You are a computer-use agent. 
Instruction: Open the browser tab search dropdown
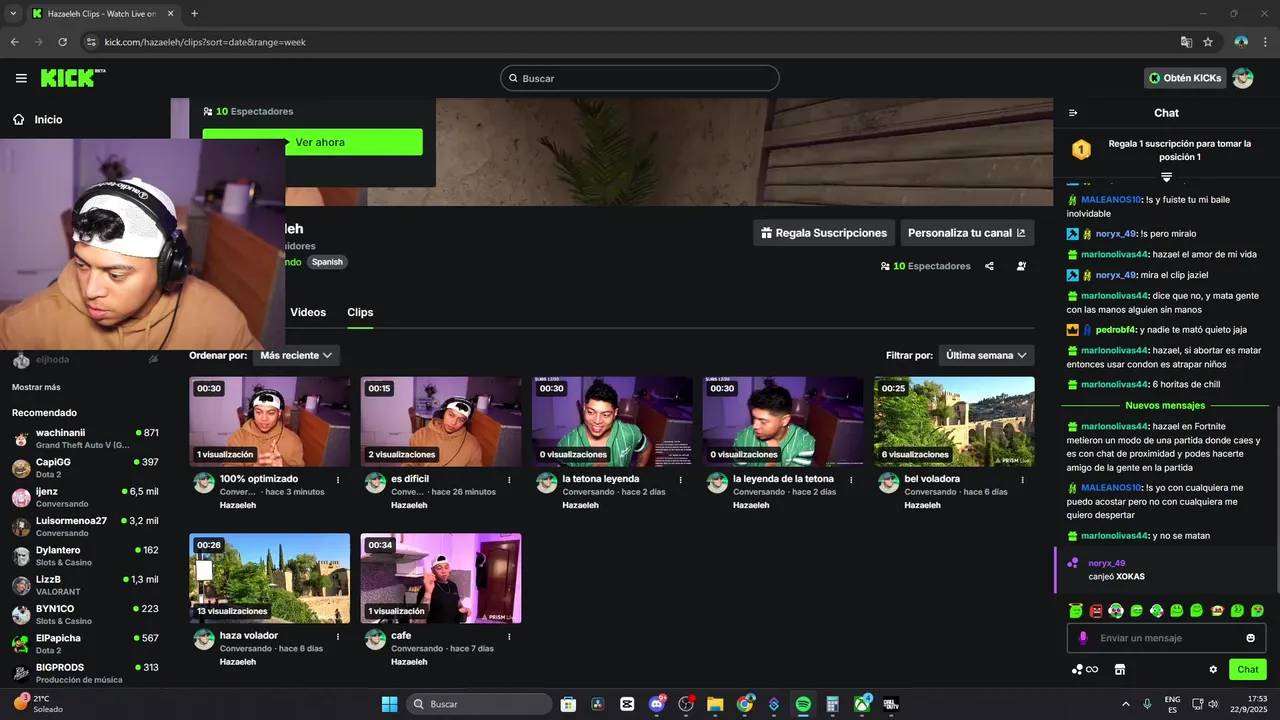13,13
